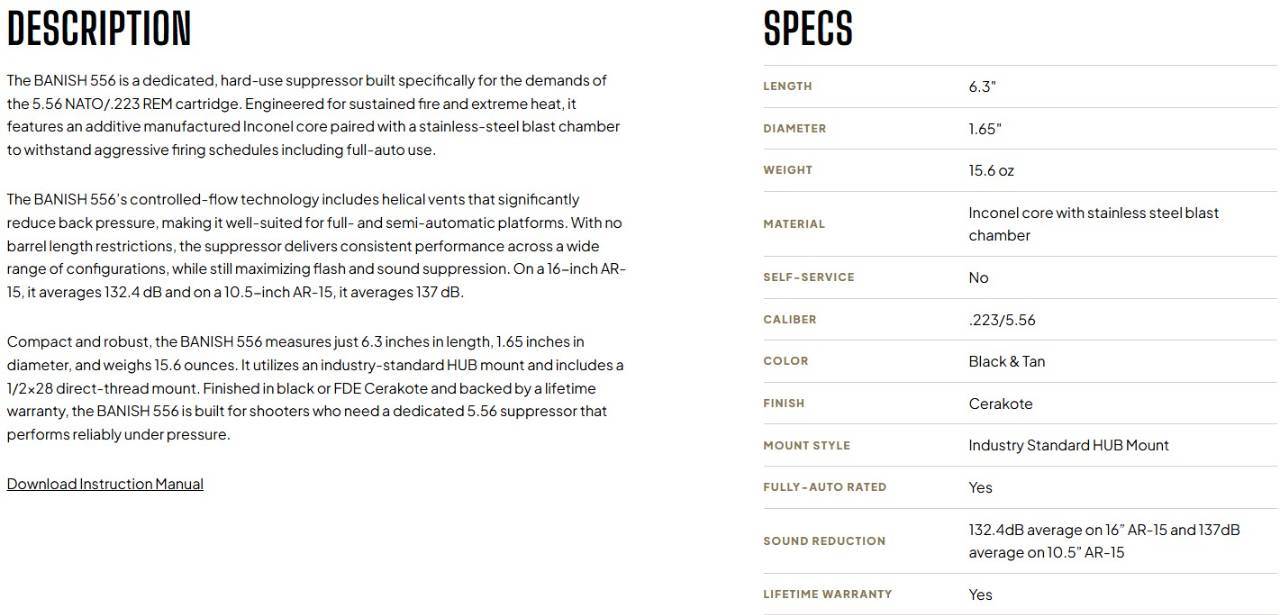Screen dimensions: 1280x615
Task: Click the Cerakote finish value
Action: click(x=1000, y=404)
